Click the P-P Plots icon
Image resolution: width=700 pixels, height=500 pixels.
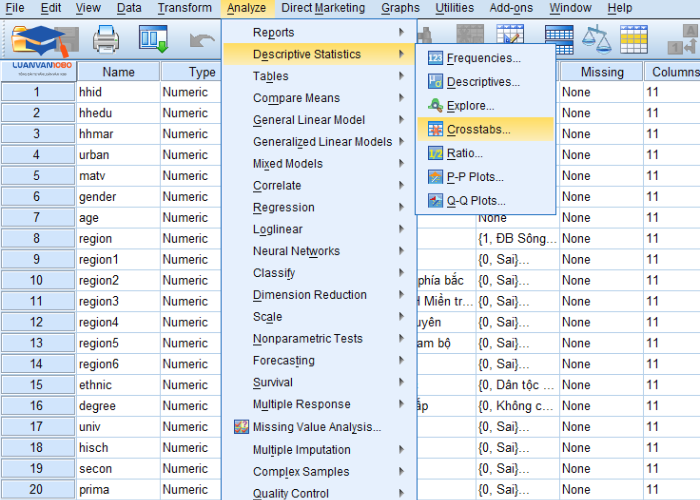point(435,177)
